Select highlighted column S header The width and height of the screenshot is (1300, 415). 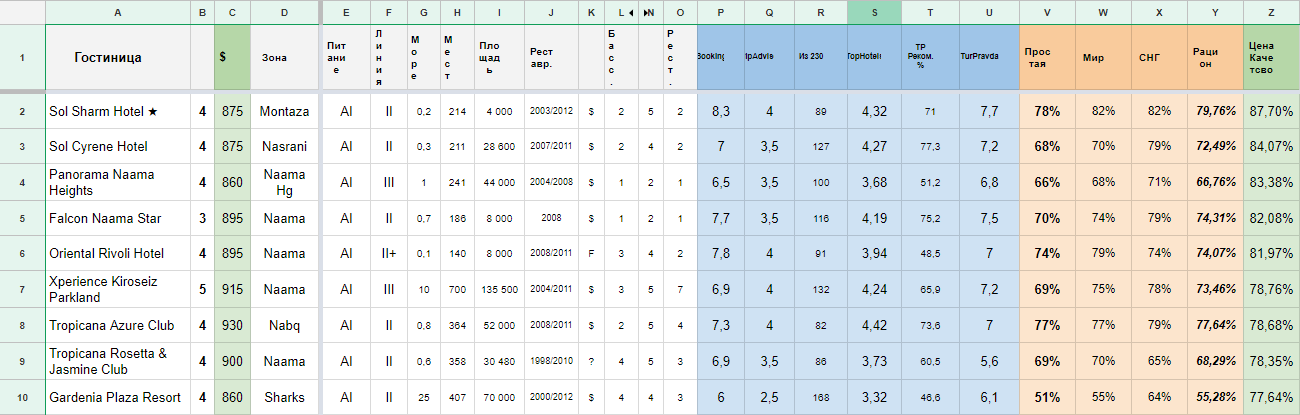pyautogui.click(x=874, y=12)
